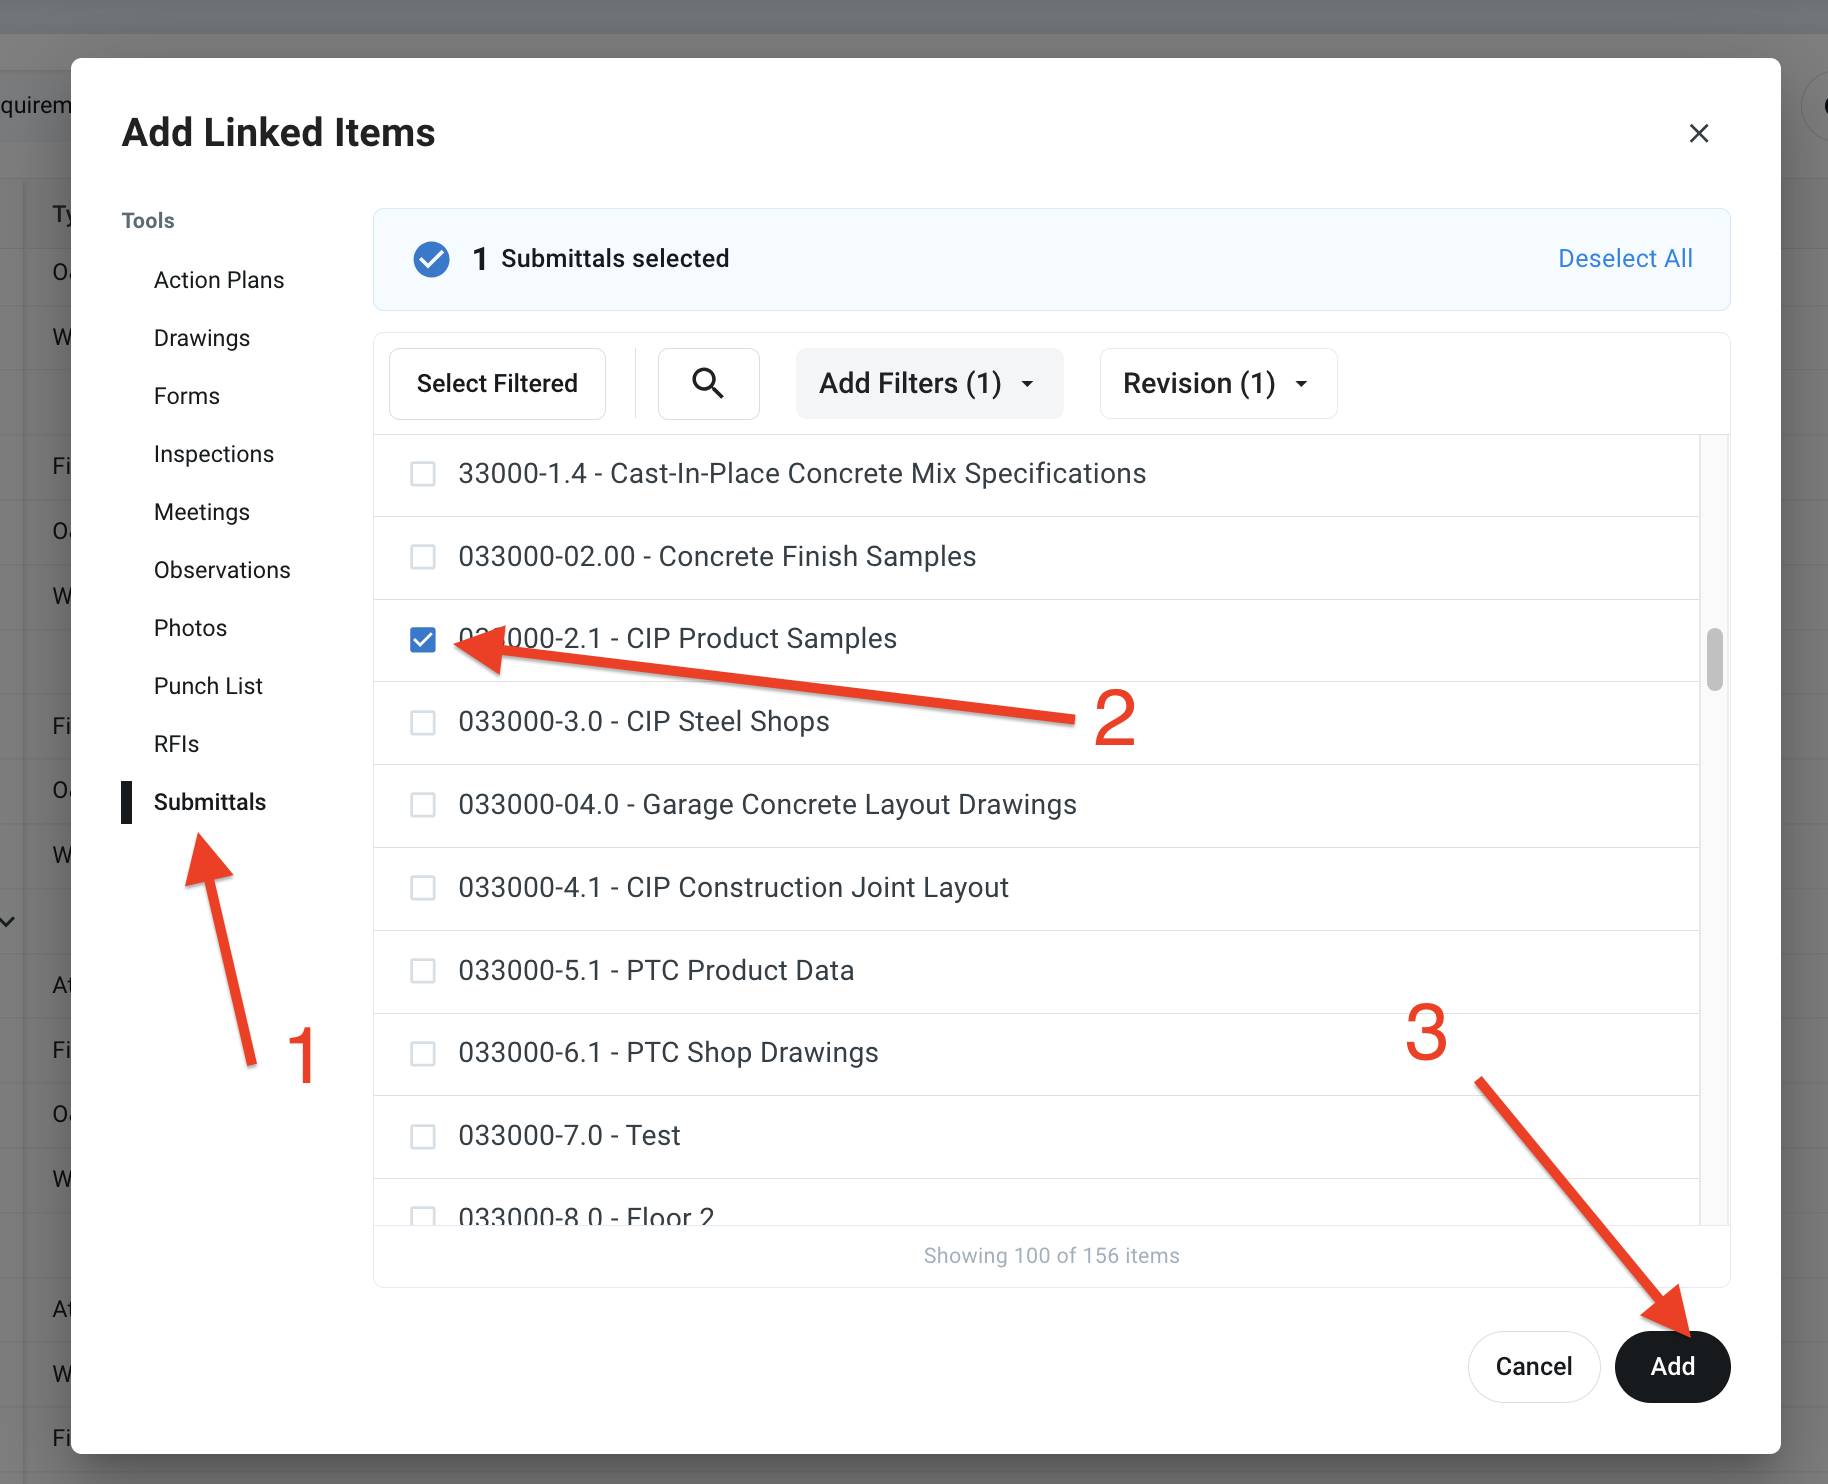
Task: Close the Add Linked Items dialog
Action: (1698, 133)
